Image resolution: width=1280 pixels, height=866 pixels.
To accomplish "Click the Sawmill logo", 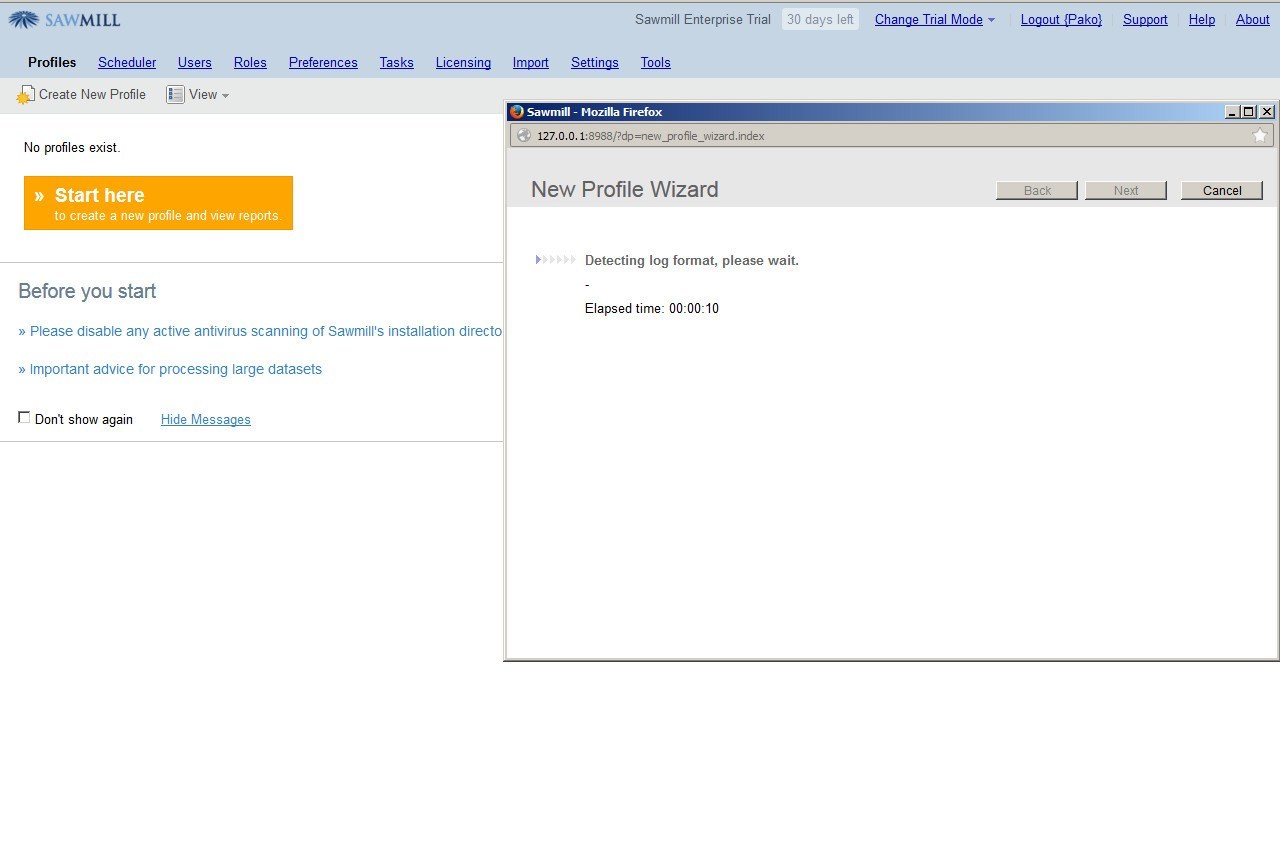I will (64, 19).
